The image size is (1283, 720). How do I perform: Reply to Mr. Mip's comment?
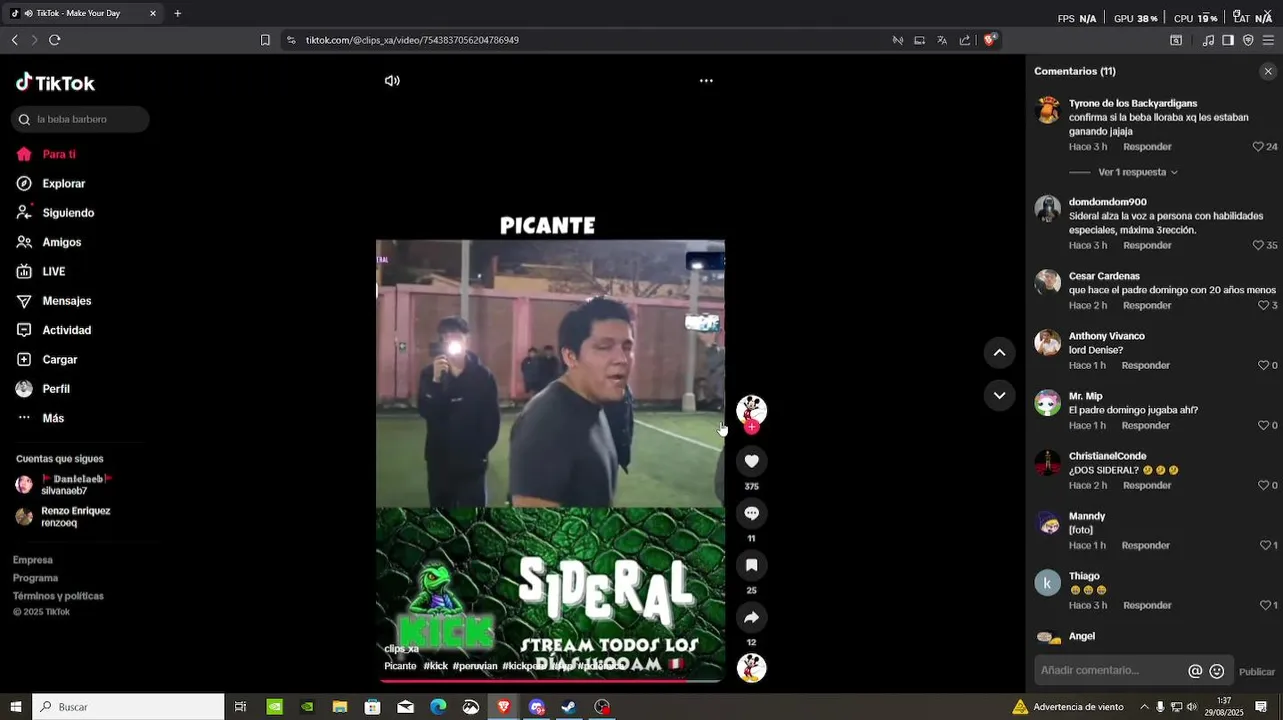[1146, 425]
